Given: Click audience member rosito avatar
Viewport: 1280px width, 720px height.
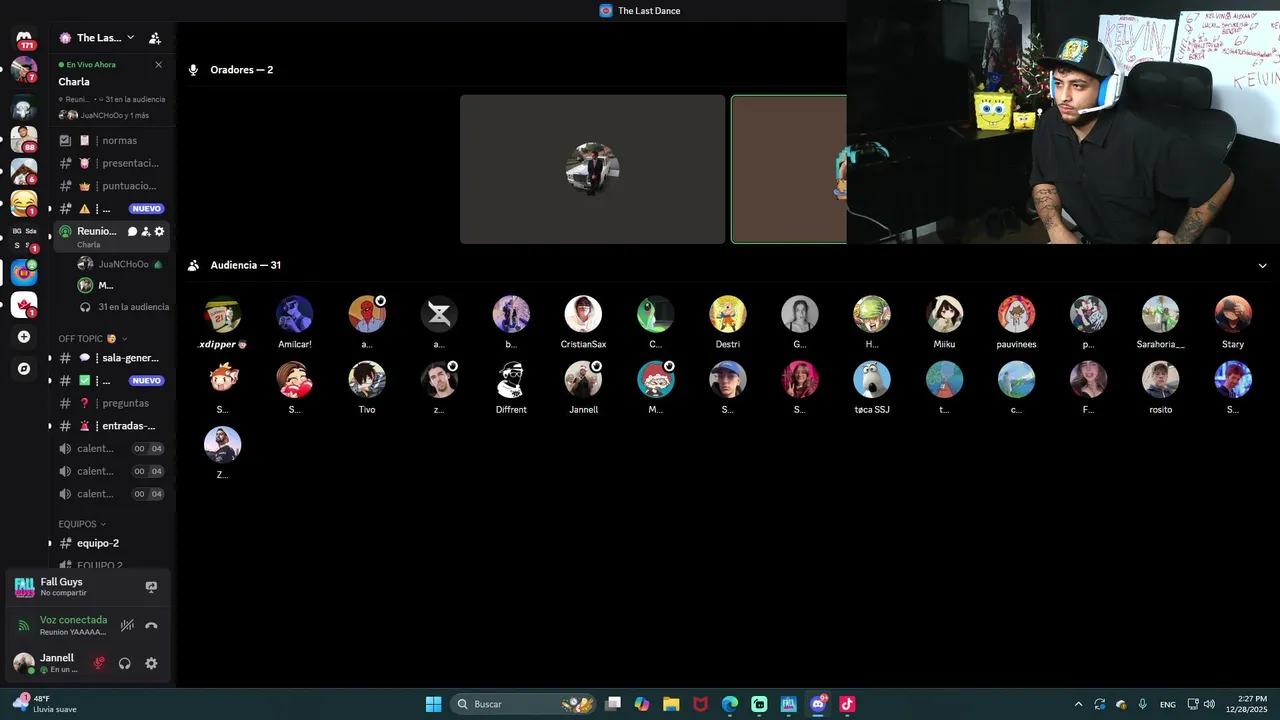Looking at the screenshot, I should pos(1160,380).
